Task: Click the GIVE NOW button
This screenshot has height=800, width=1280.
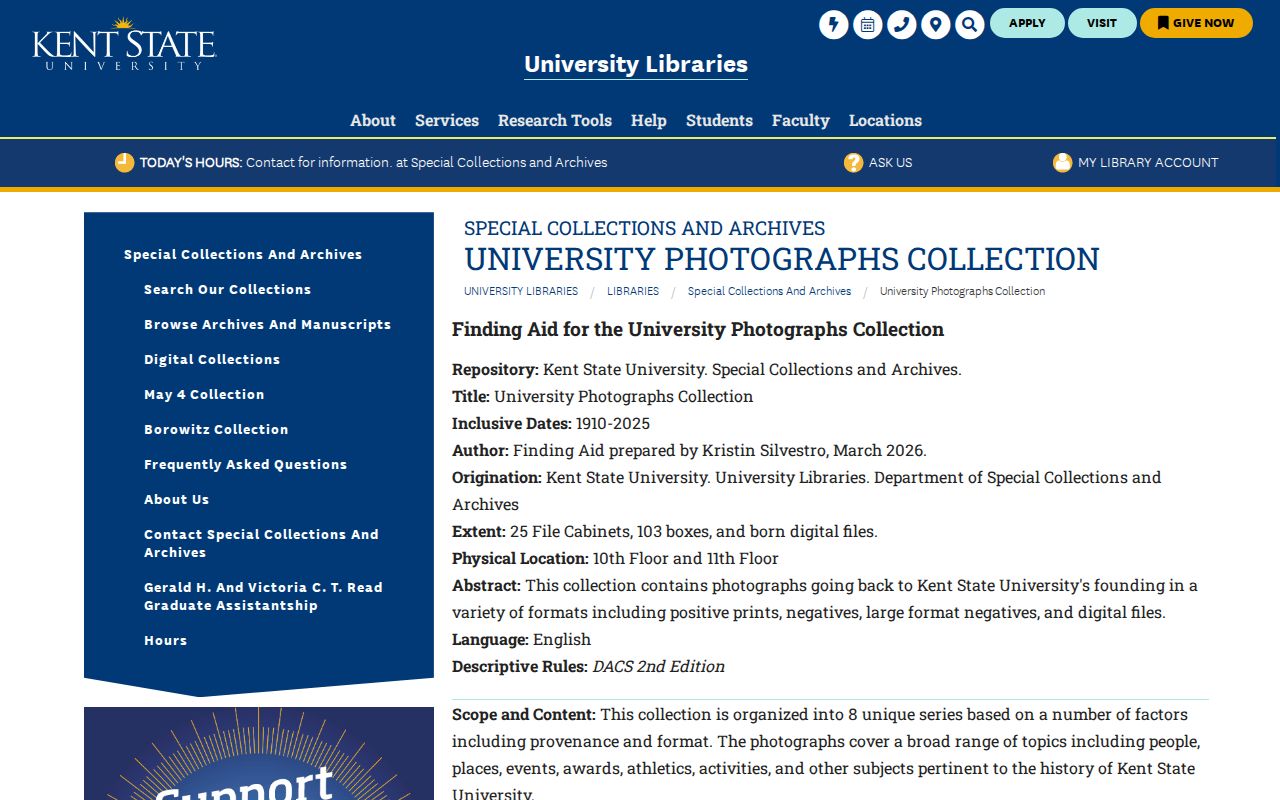Action: click(x=1196, y=23)
